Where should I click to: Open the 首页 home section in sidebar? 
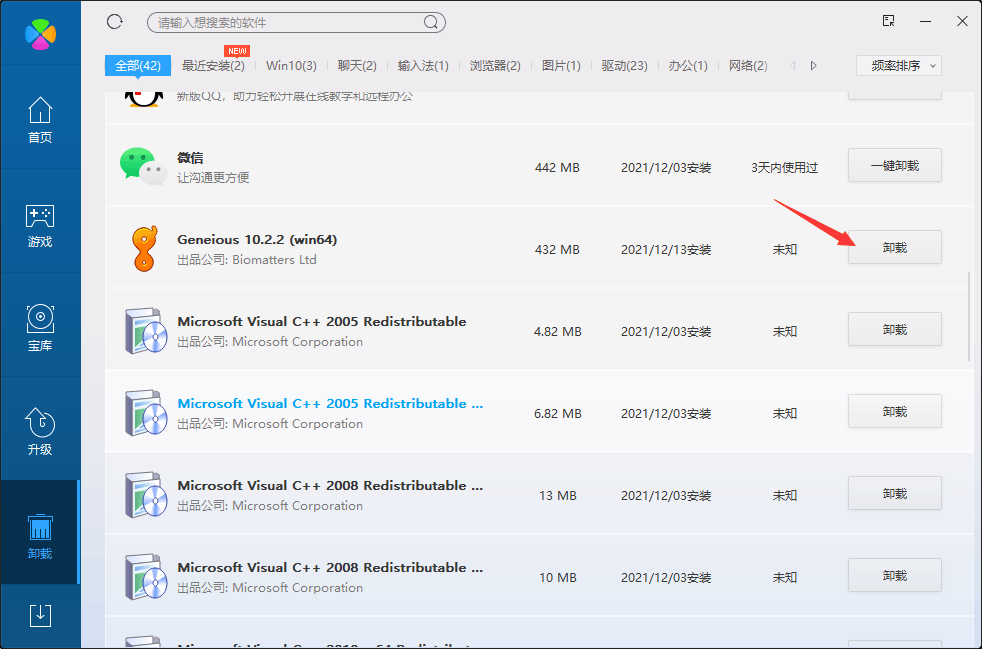40,120
